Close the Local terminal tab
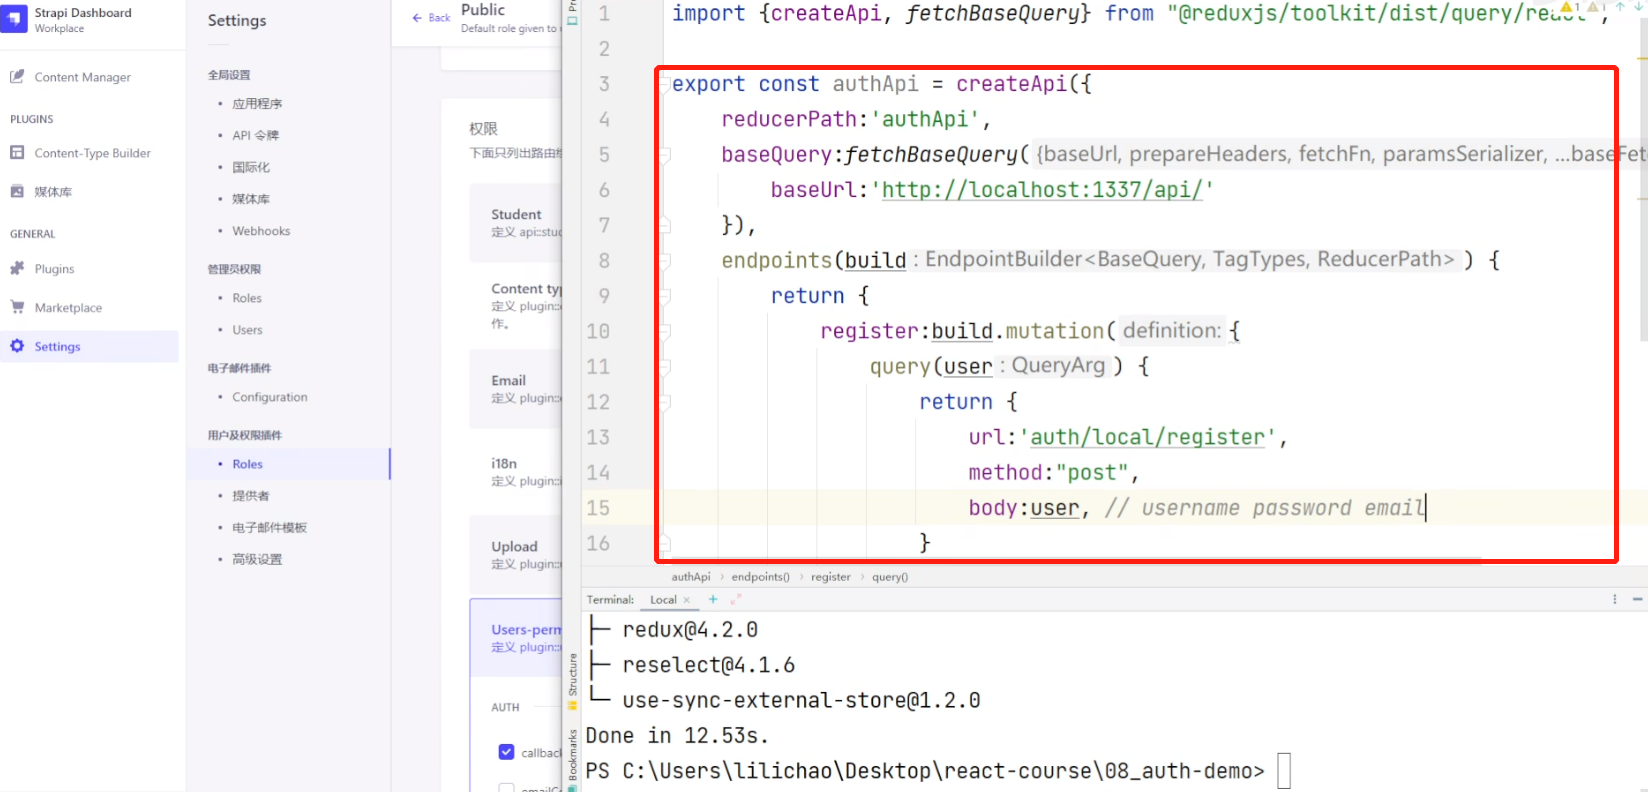 (687, 600)
